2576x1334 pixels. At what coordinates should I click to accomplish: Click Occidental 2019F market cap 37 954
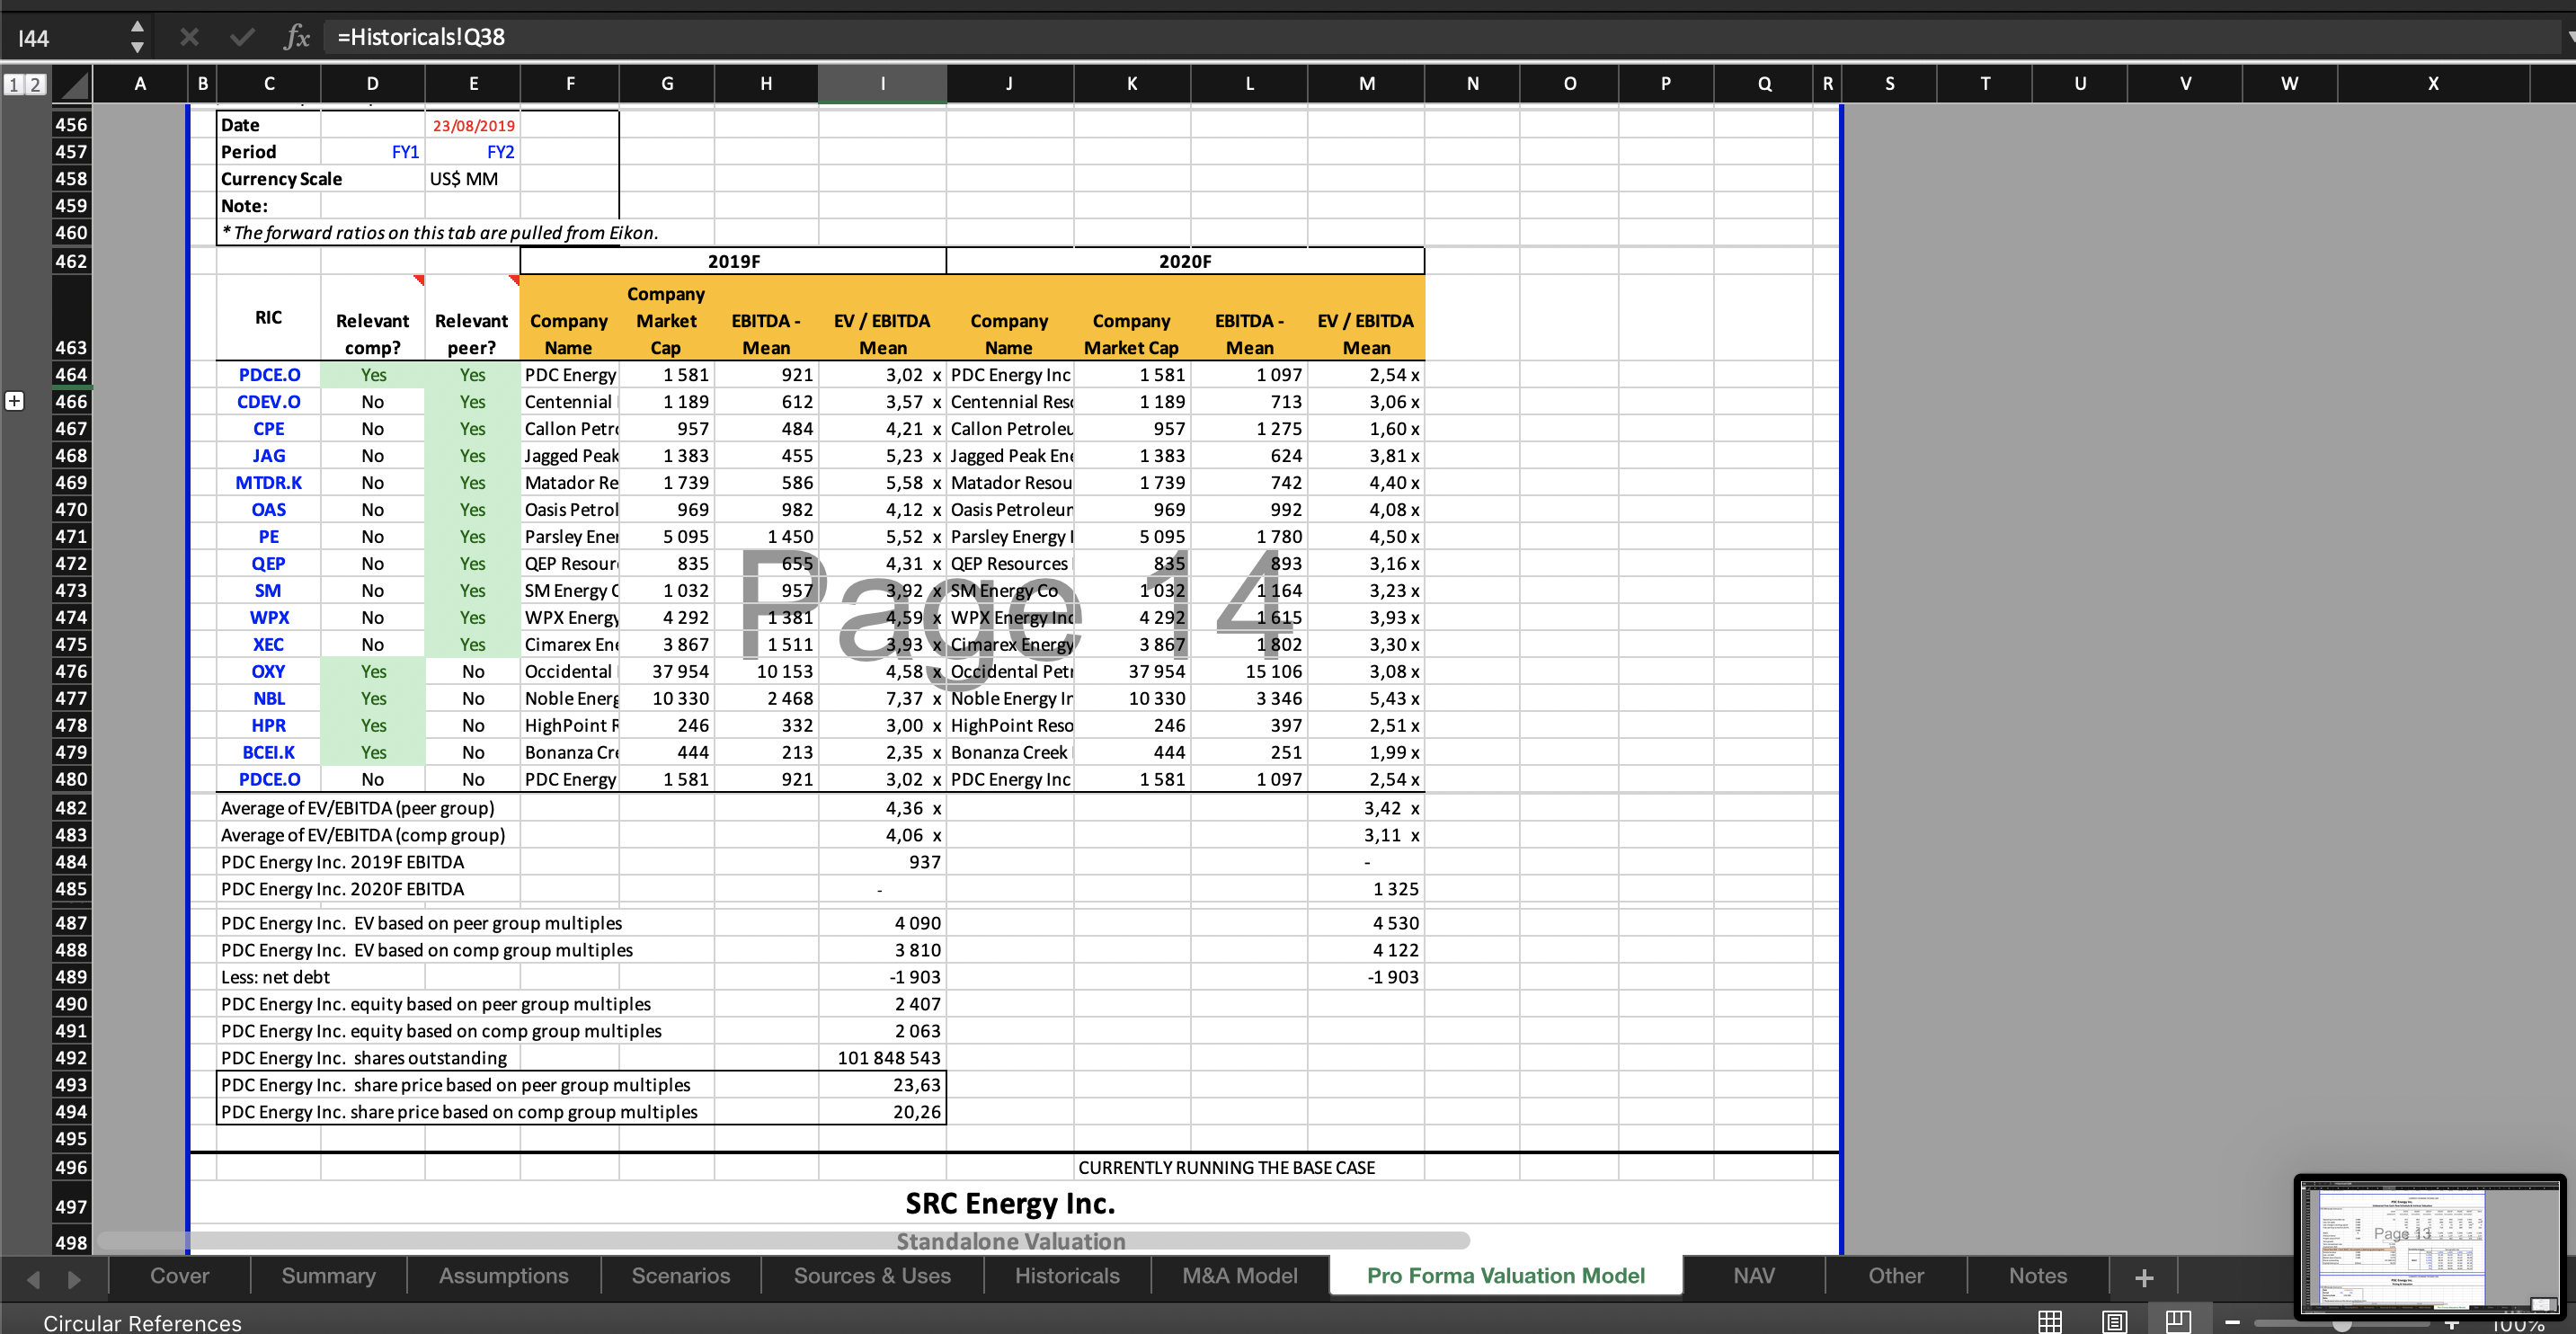tap(667, 671)
